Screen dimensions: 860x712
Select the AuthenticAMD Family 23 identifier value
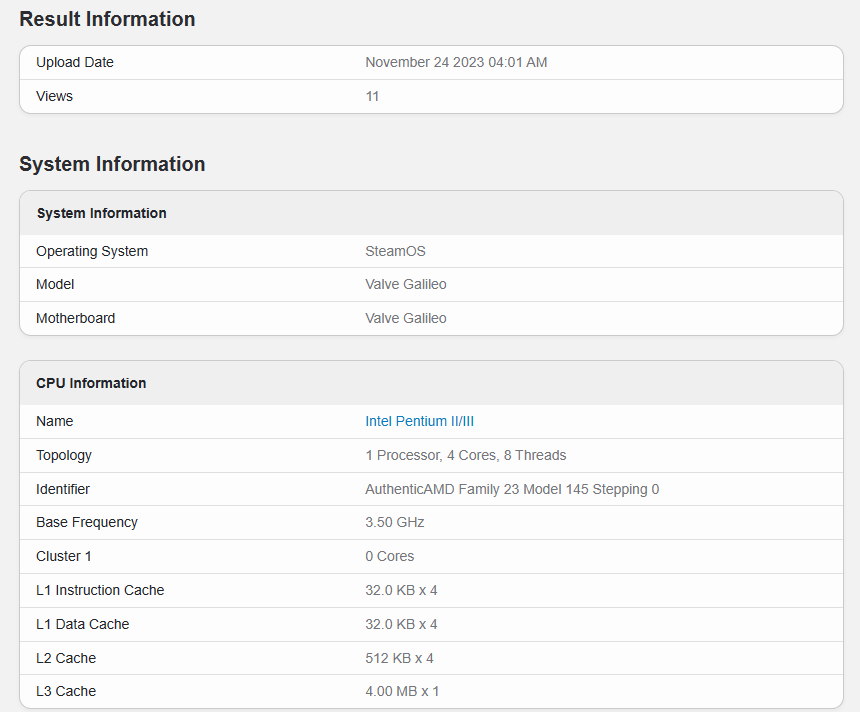[512, 489]
